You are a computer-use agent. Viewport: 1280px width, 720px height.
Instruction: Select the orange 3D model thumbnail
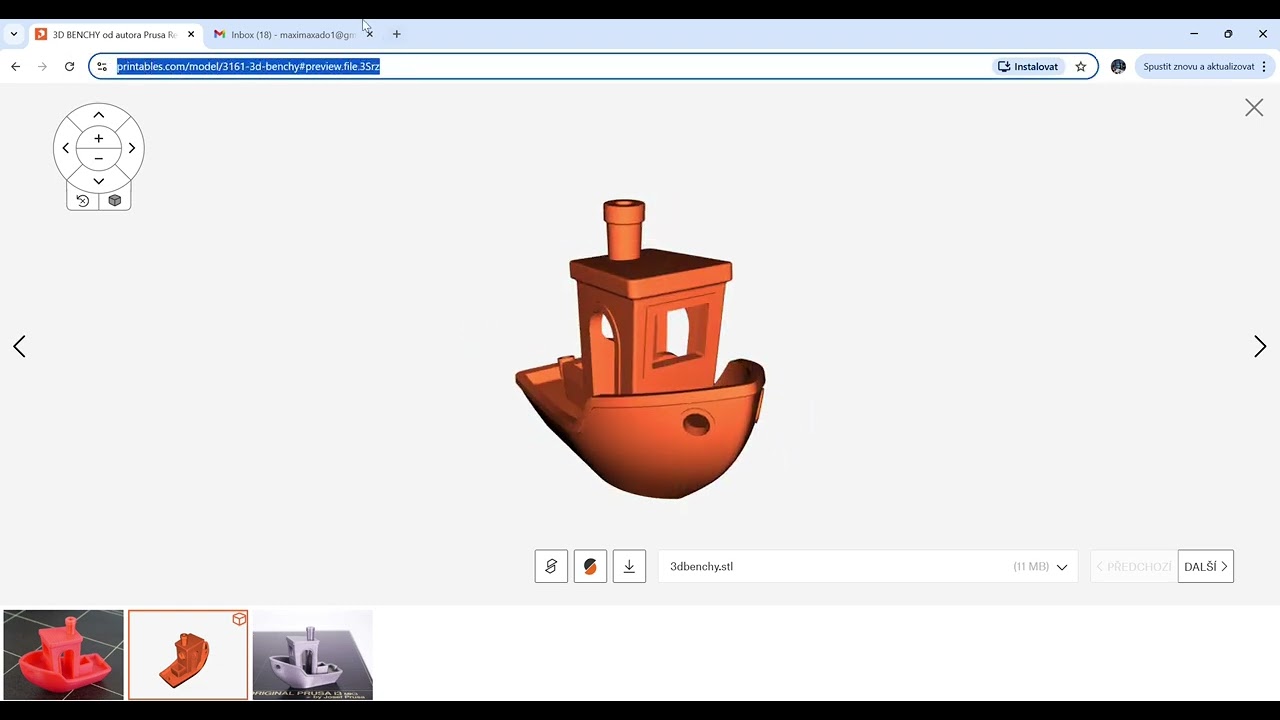click(188, 655)
